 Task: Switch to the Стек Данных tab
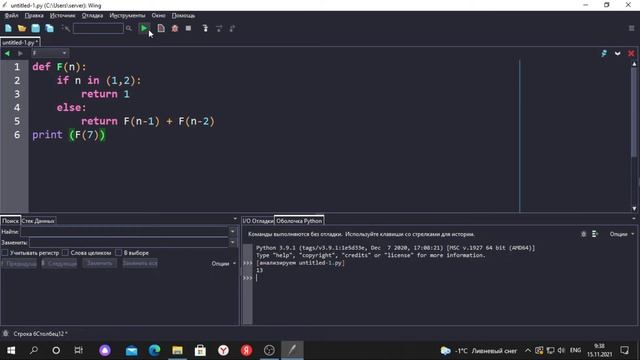click(x=38, y=221)
